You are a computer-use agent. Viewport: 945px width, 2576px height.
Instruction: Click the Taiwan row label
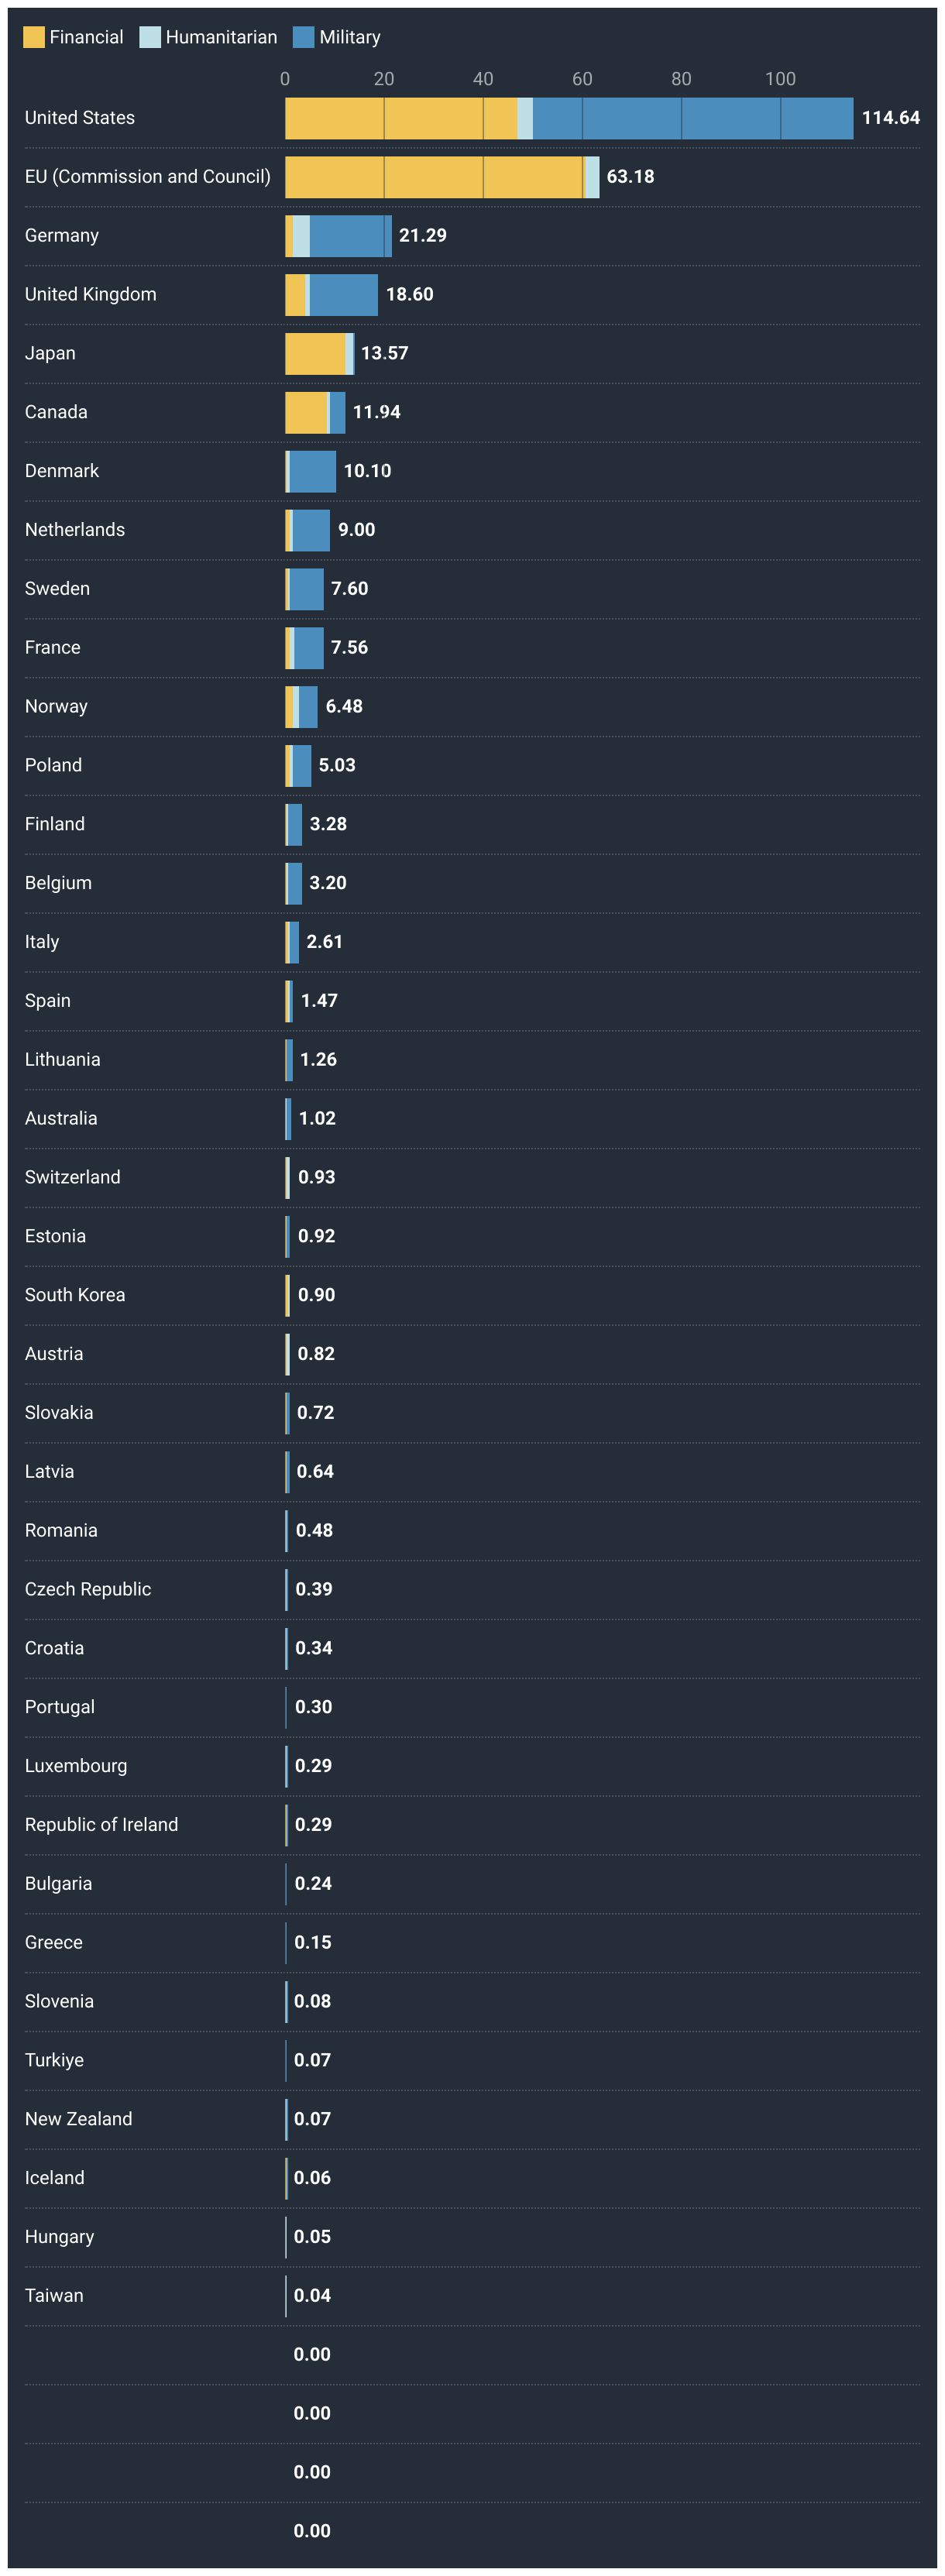point(54,2296)
